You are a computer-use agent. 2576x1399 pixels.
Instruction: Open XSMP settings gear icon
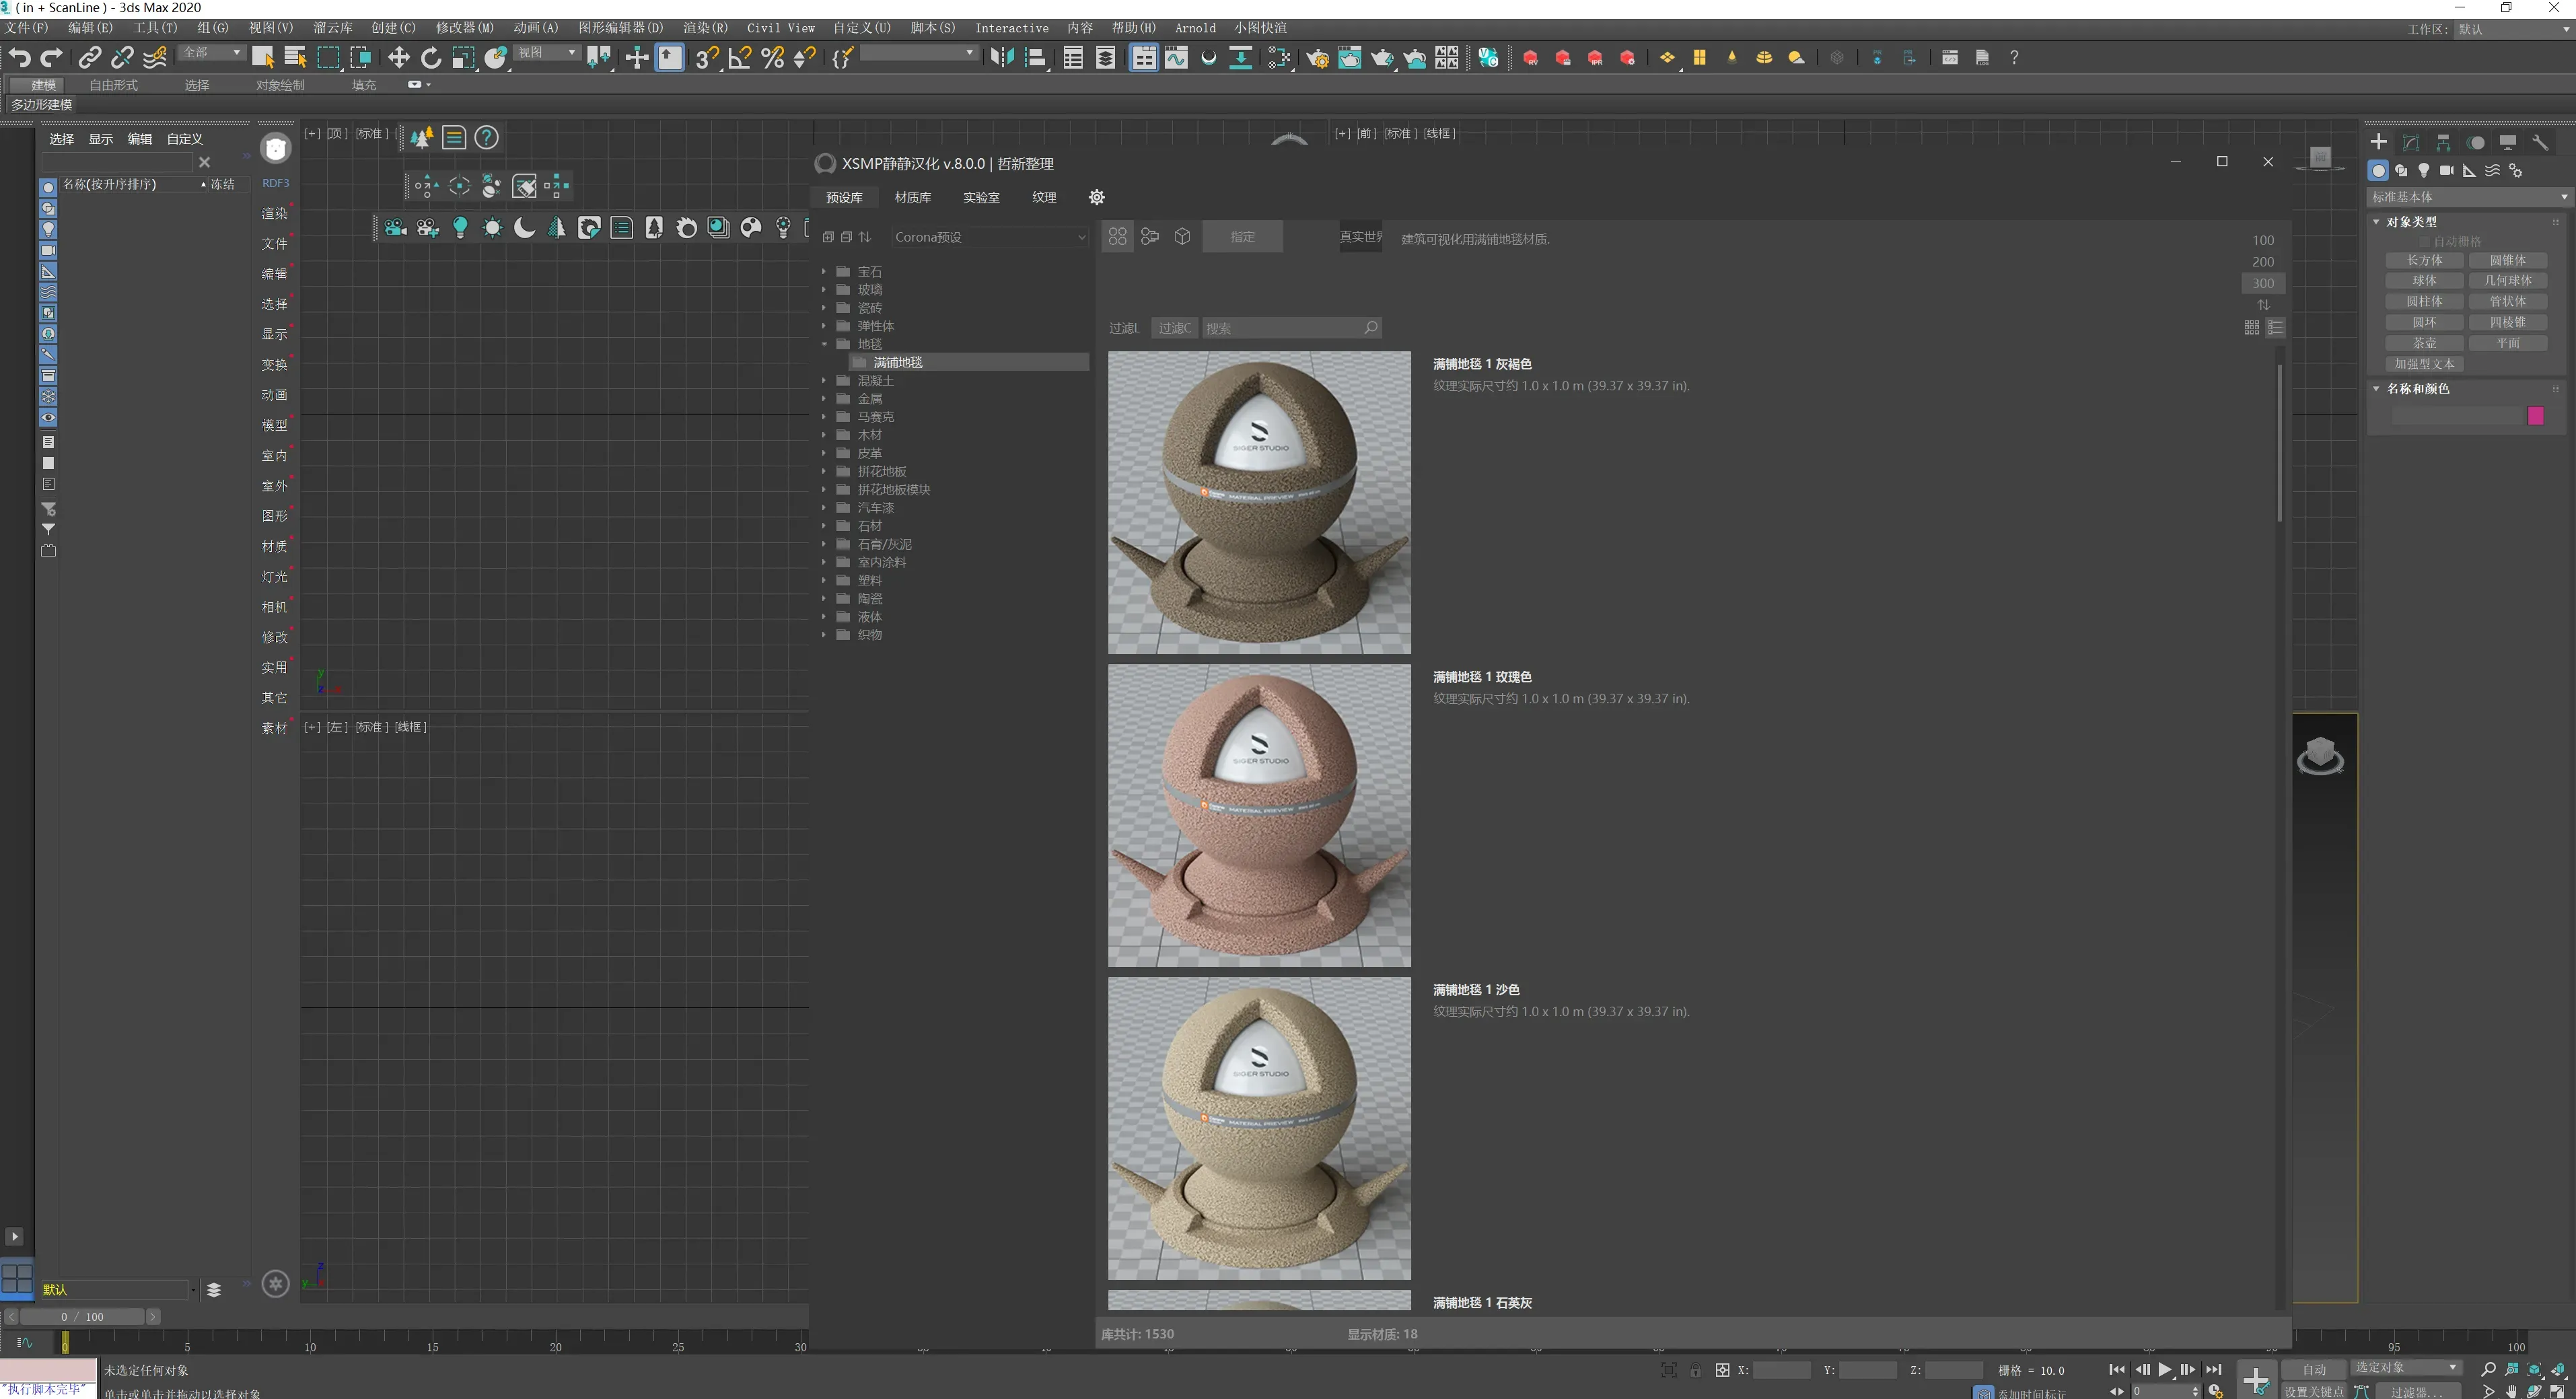(1096, 197)
